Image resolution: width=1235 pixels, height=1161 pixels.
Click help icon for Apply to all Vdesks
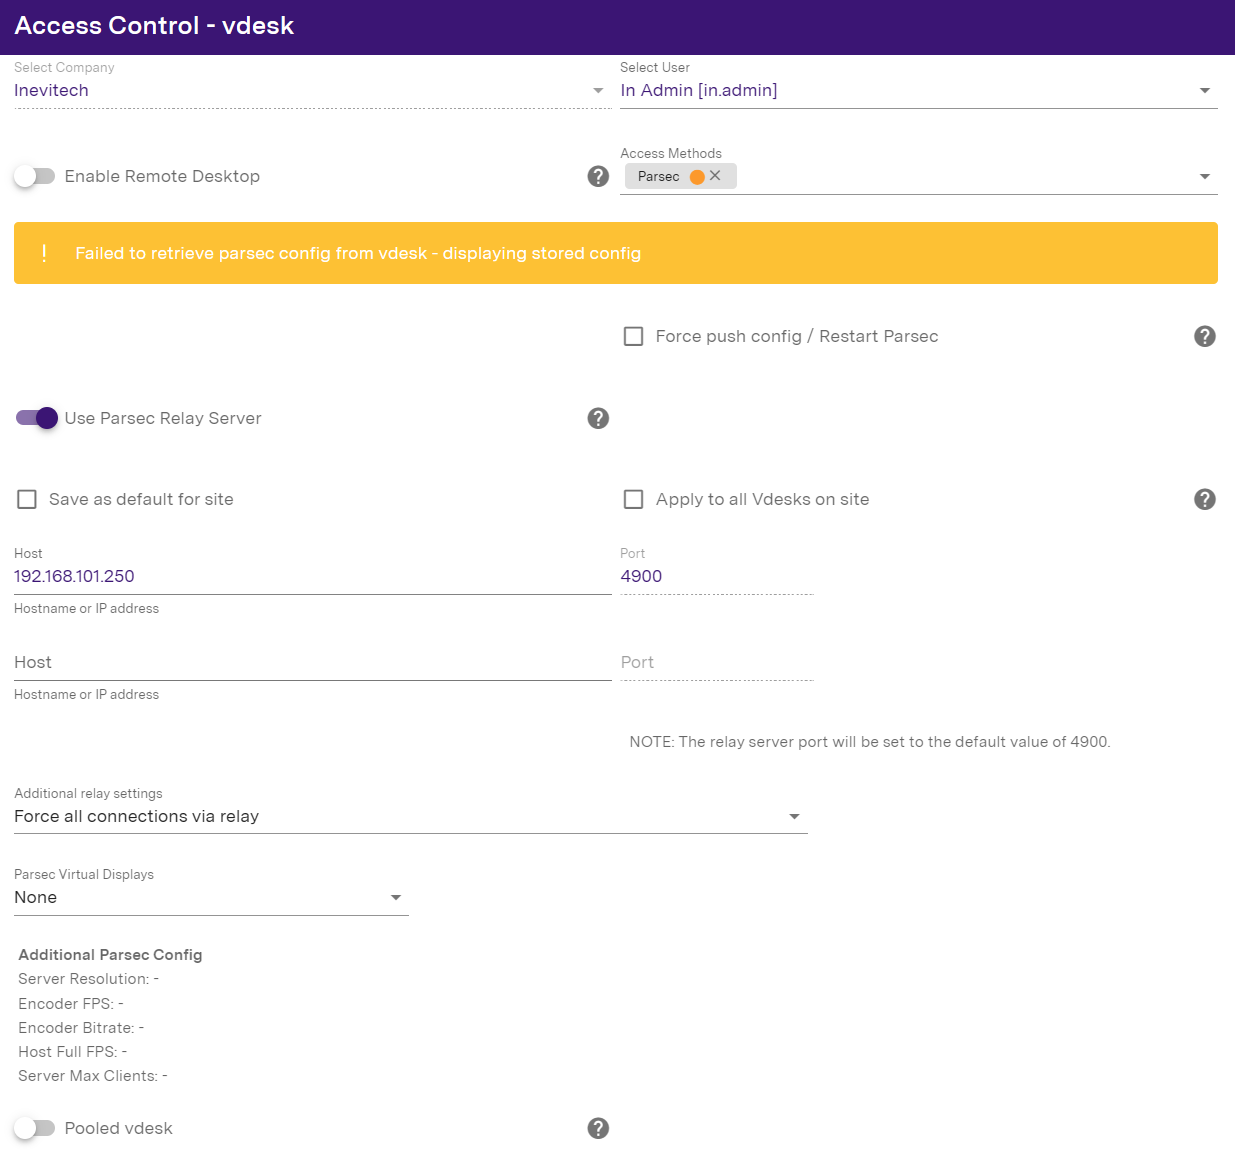tap(1204, 499)
